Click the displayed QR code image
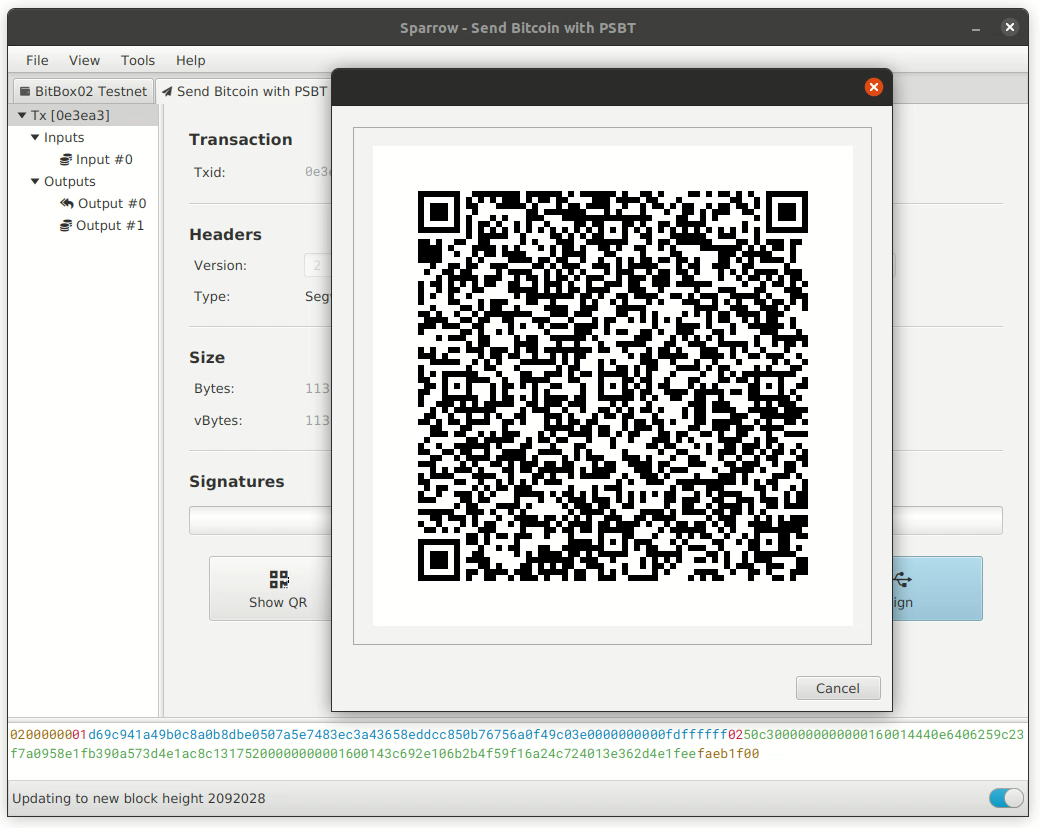The width and height of the screenshot is (1040, 828). point(612,386)
